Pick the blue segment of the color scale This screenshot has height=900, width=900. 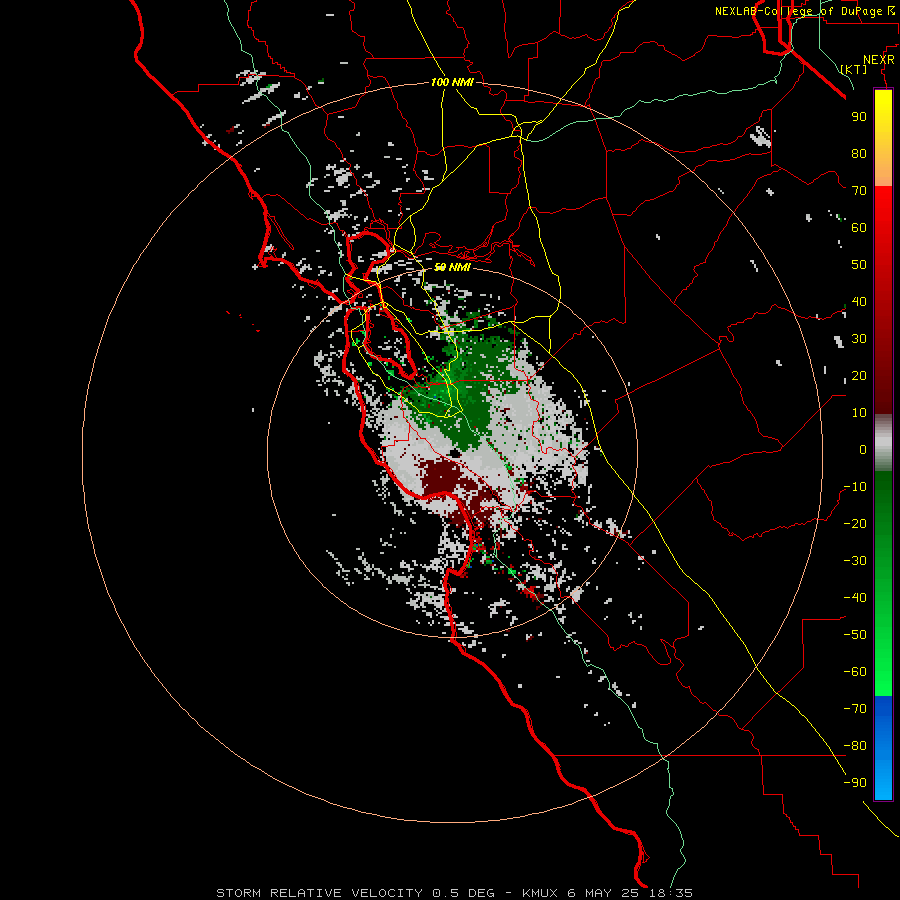tap(883, 748)
